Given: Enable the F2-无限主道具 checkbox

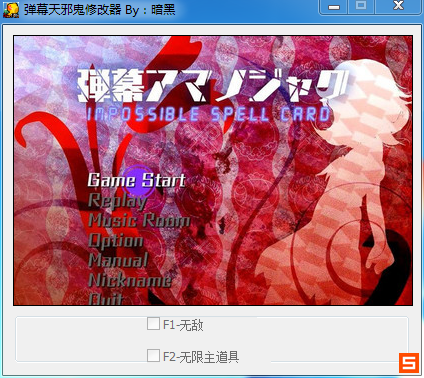Looking at the screenshot, I should click(153, 355).
